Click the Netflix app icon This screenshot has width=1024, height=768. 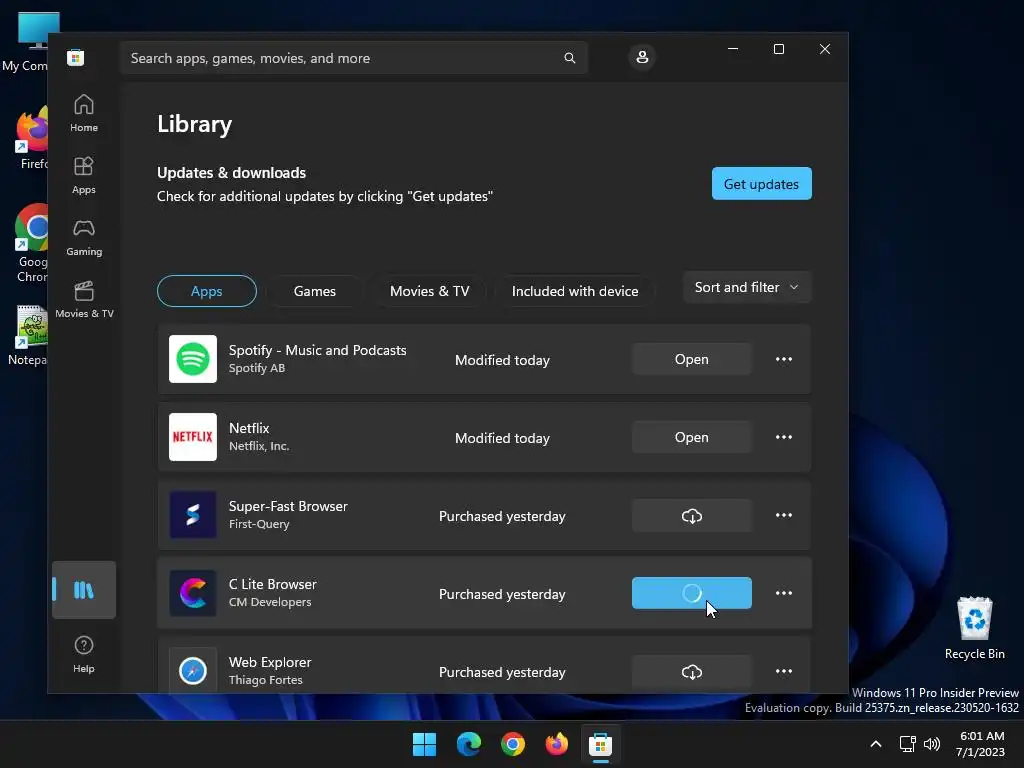click(193, 437)
